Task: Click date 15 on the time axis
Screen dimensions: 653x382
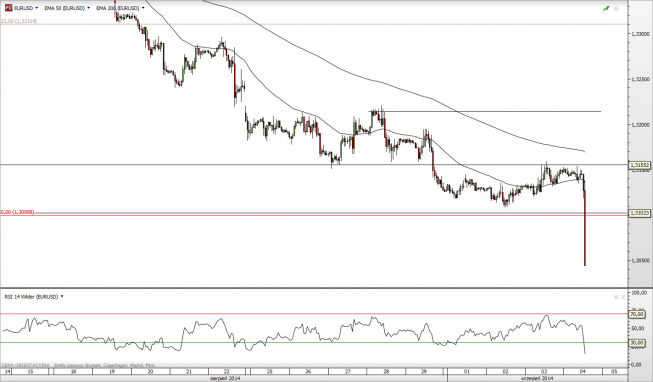Action: [30, 371]
